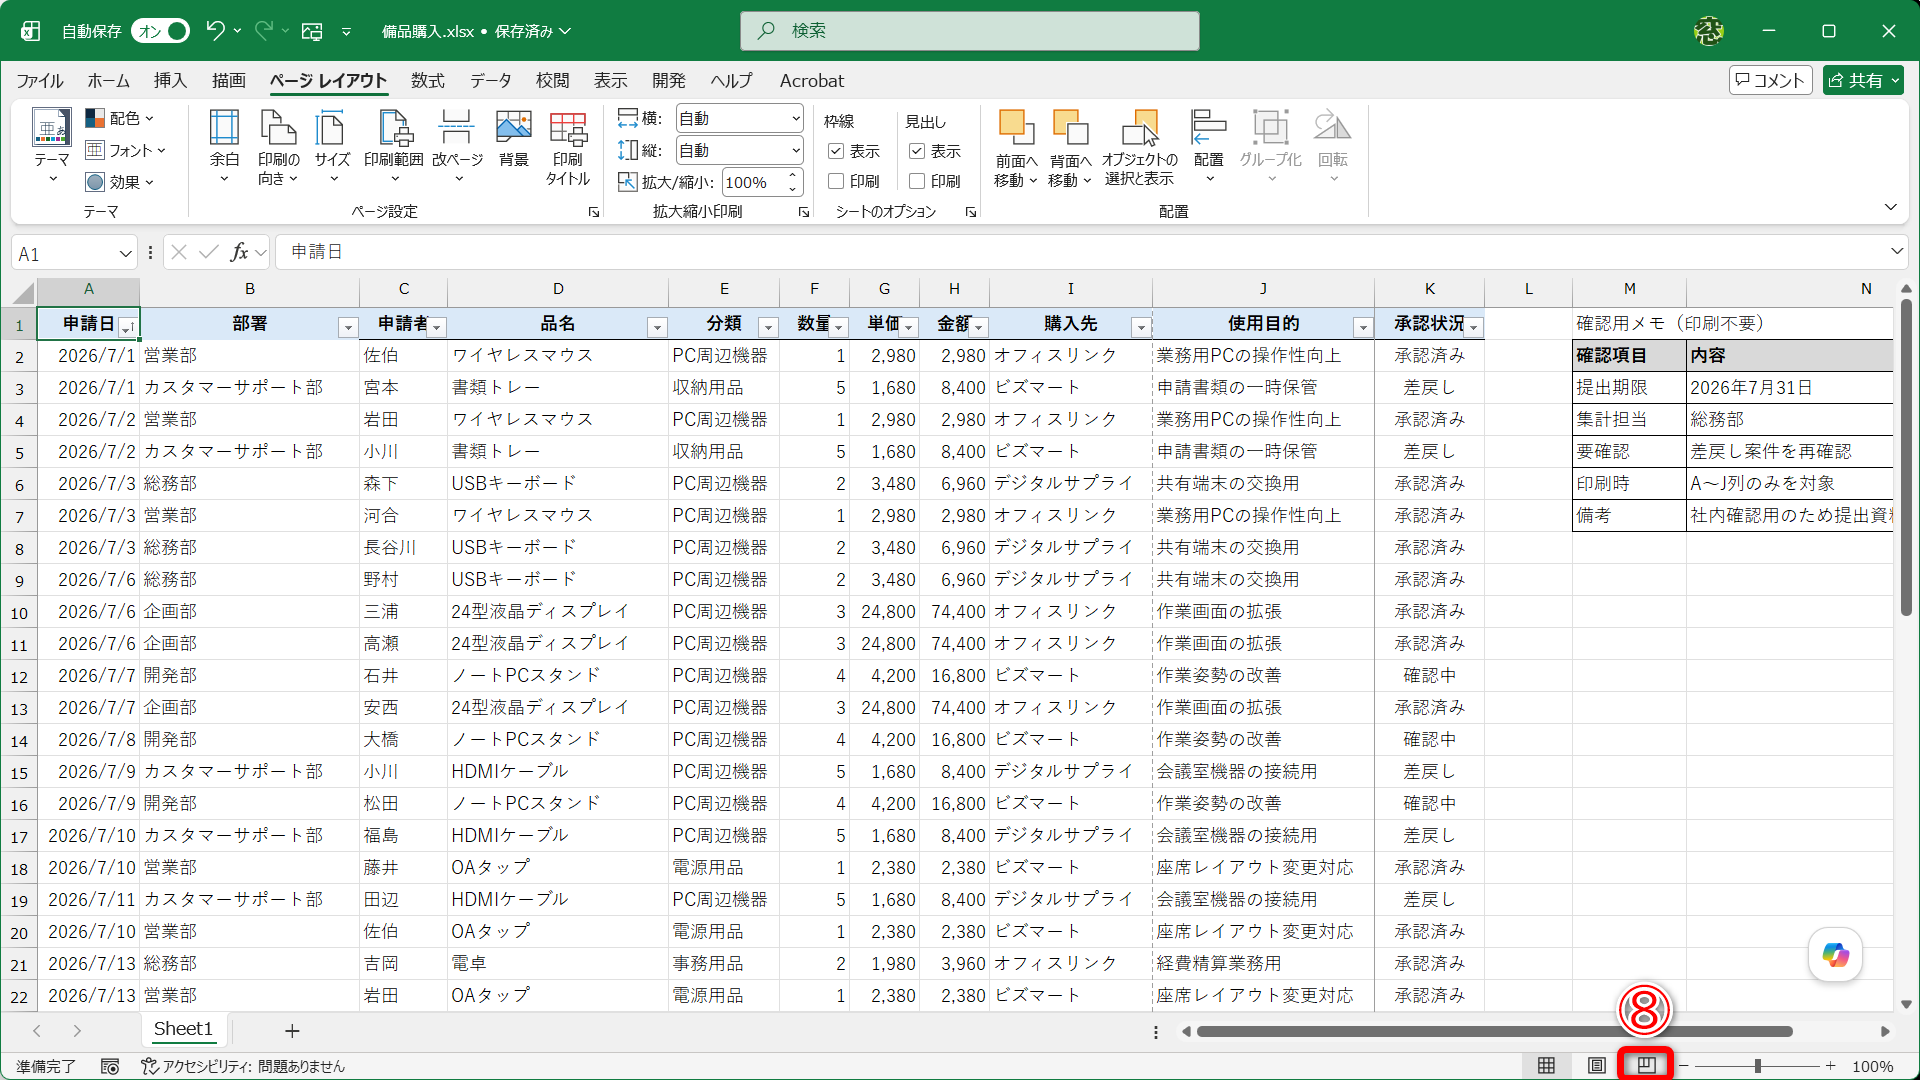Click Send Backward (背面へ移動) icon
Viewport: 1920px width, 1080px height.
[1070, 148]
